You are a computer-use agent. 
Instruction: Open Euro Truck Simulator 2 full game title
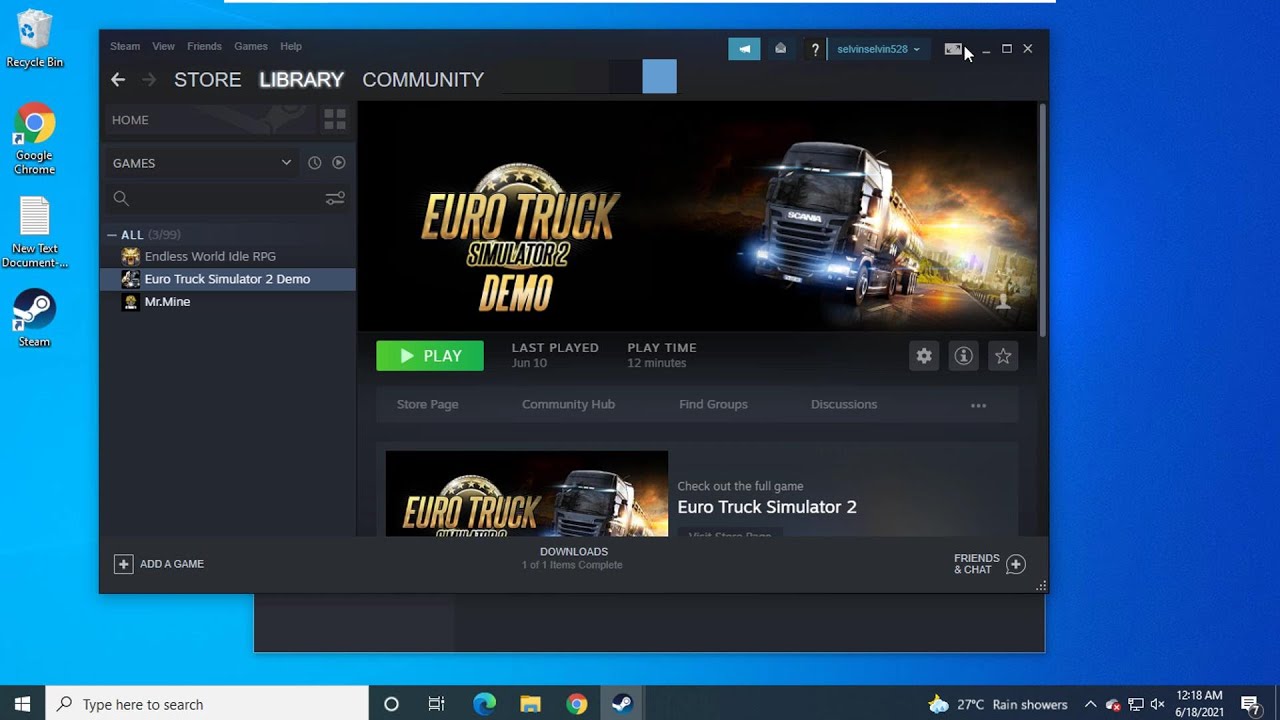767,507
